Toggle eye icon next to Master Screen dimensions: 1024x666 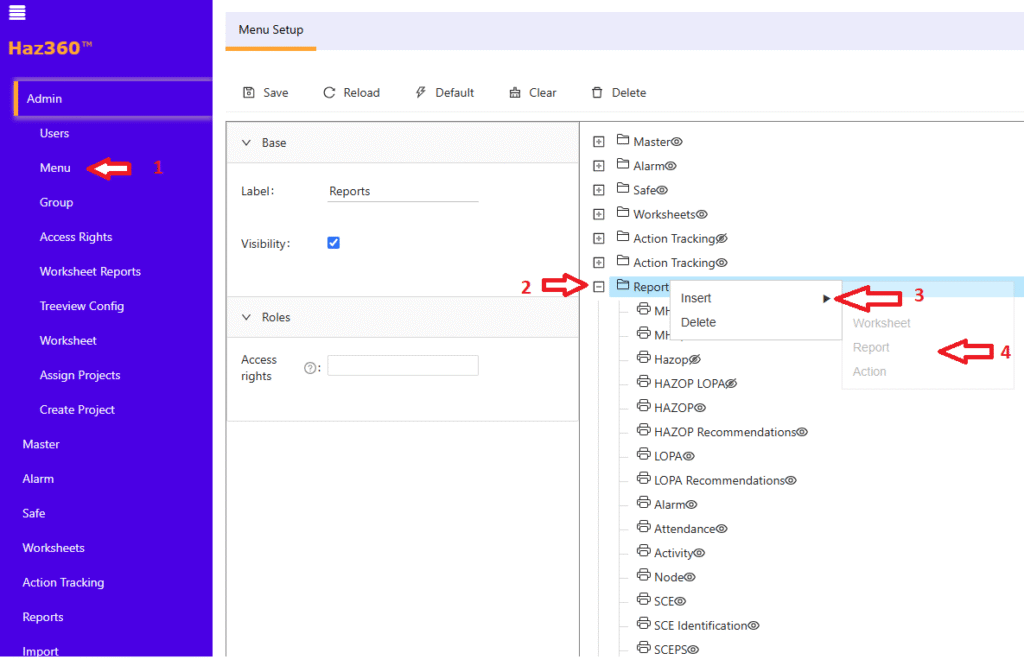[676, 142]
